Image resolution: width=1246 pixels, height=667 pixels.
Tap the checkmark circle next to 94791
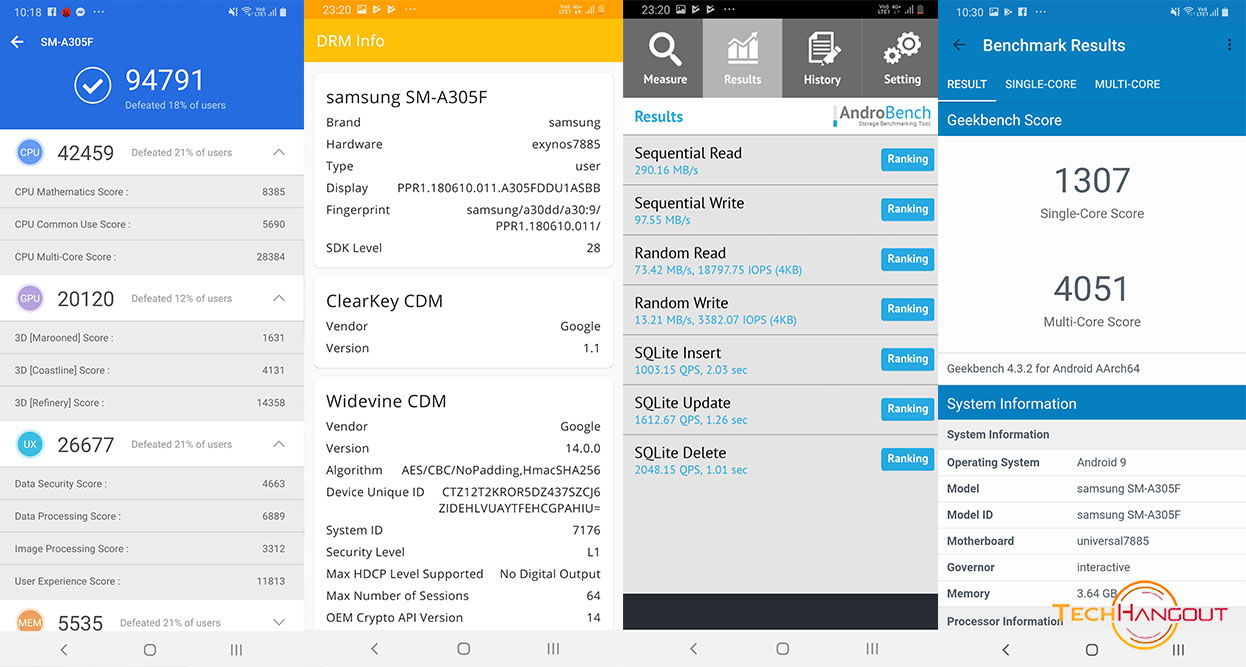[93, 86]
